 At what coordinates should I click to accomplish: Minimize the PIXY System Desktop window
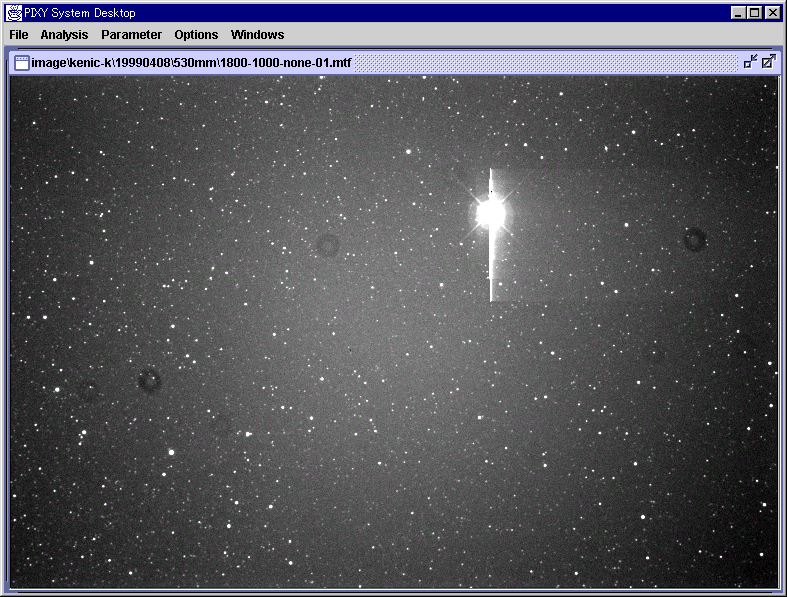737,13
